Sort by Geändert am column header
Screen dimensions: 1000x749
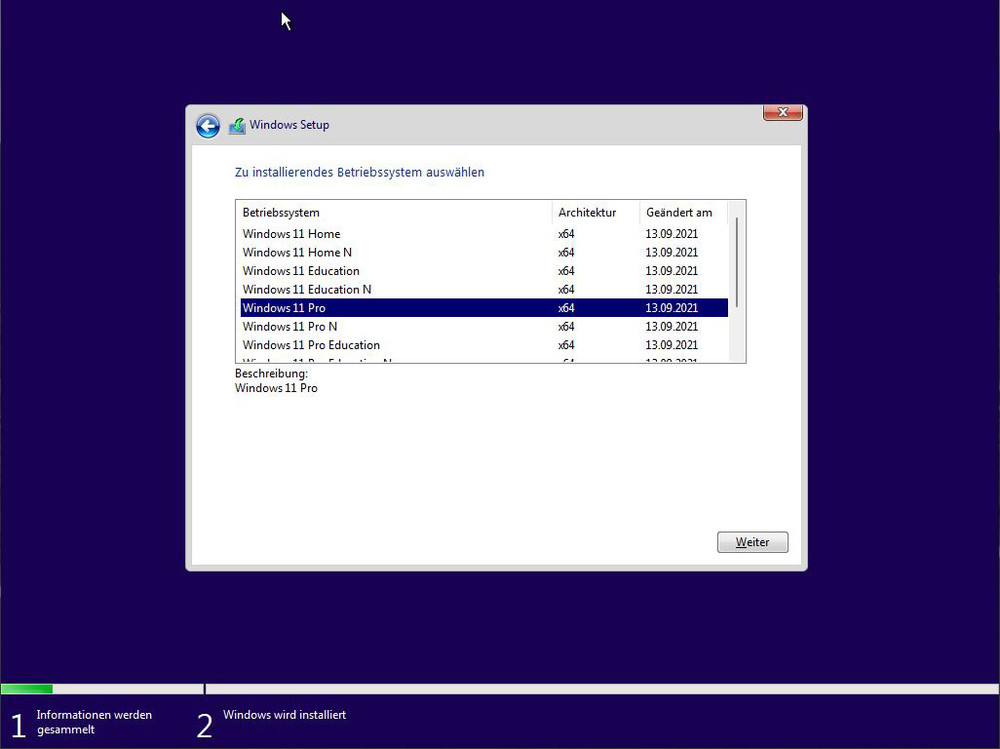point(684,212)
